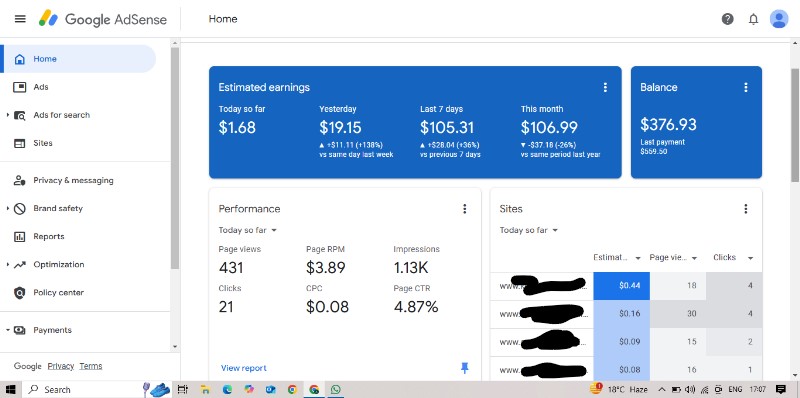Click the View report link

click(x=243, y=368)
